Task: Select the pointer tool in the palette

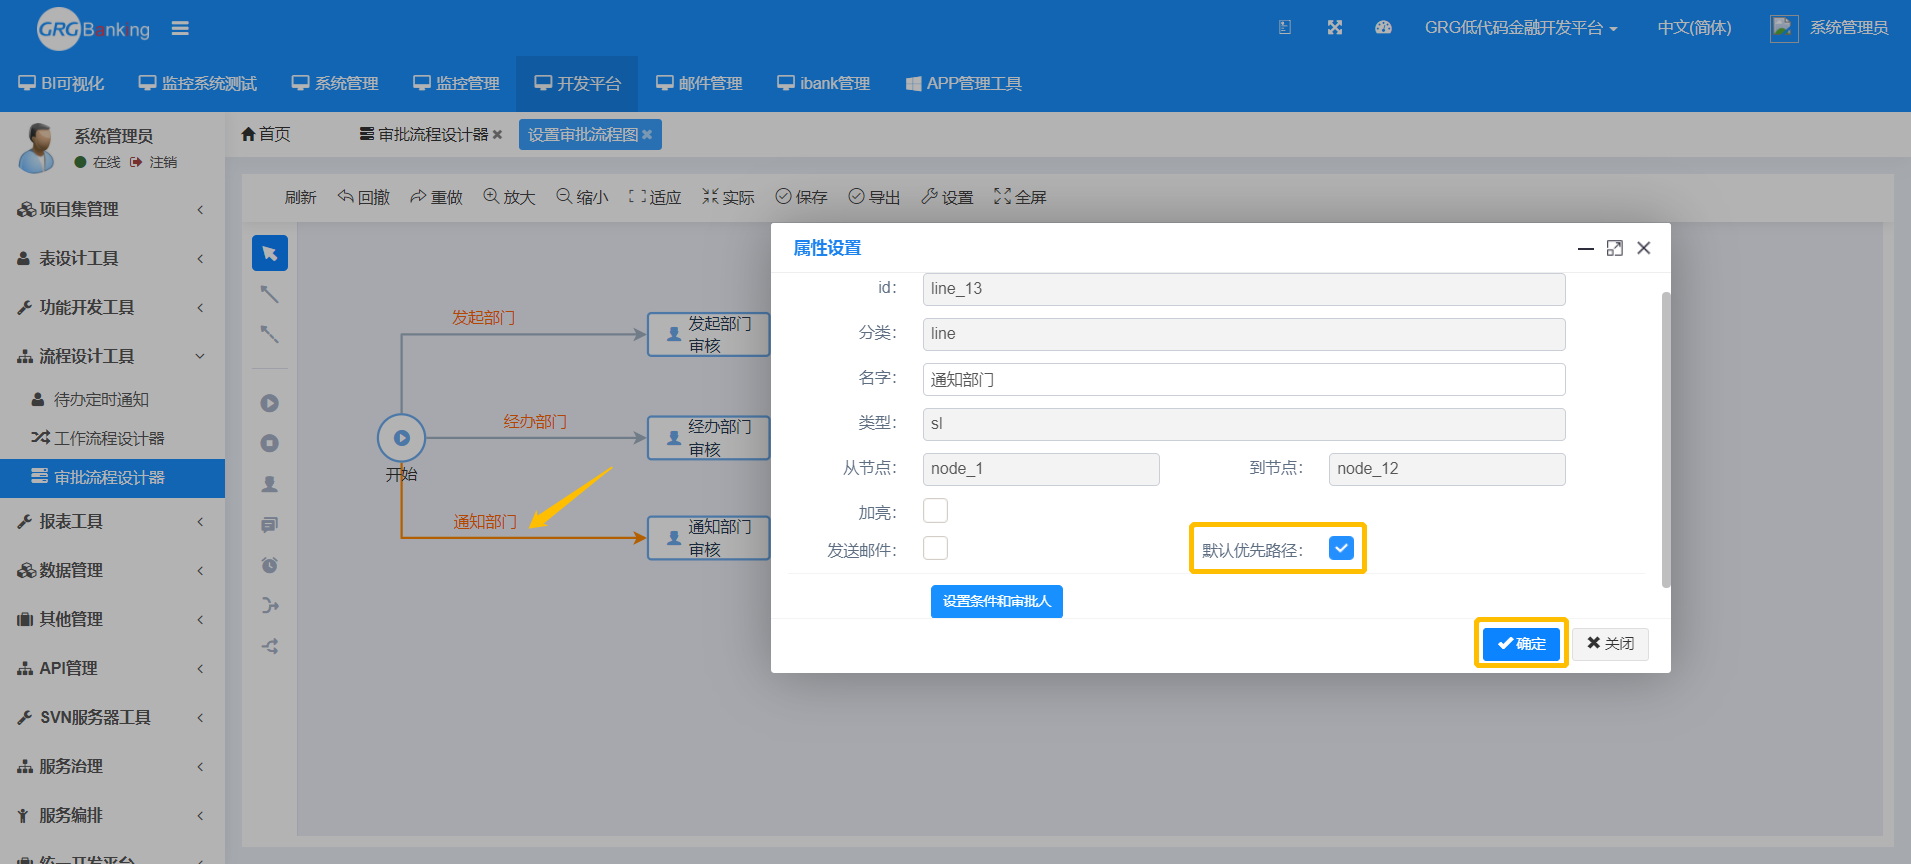Action: click(269, 253)
